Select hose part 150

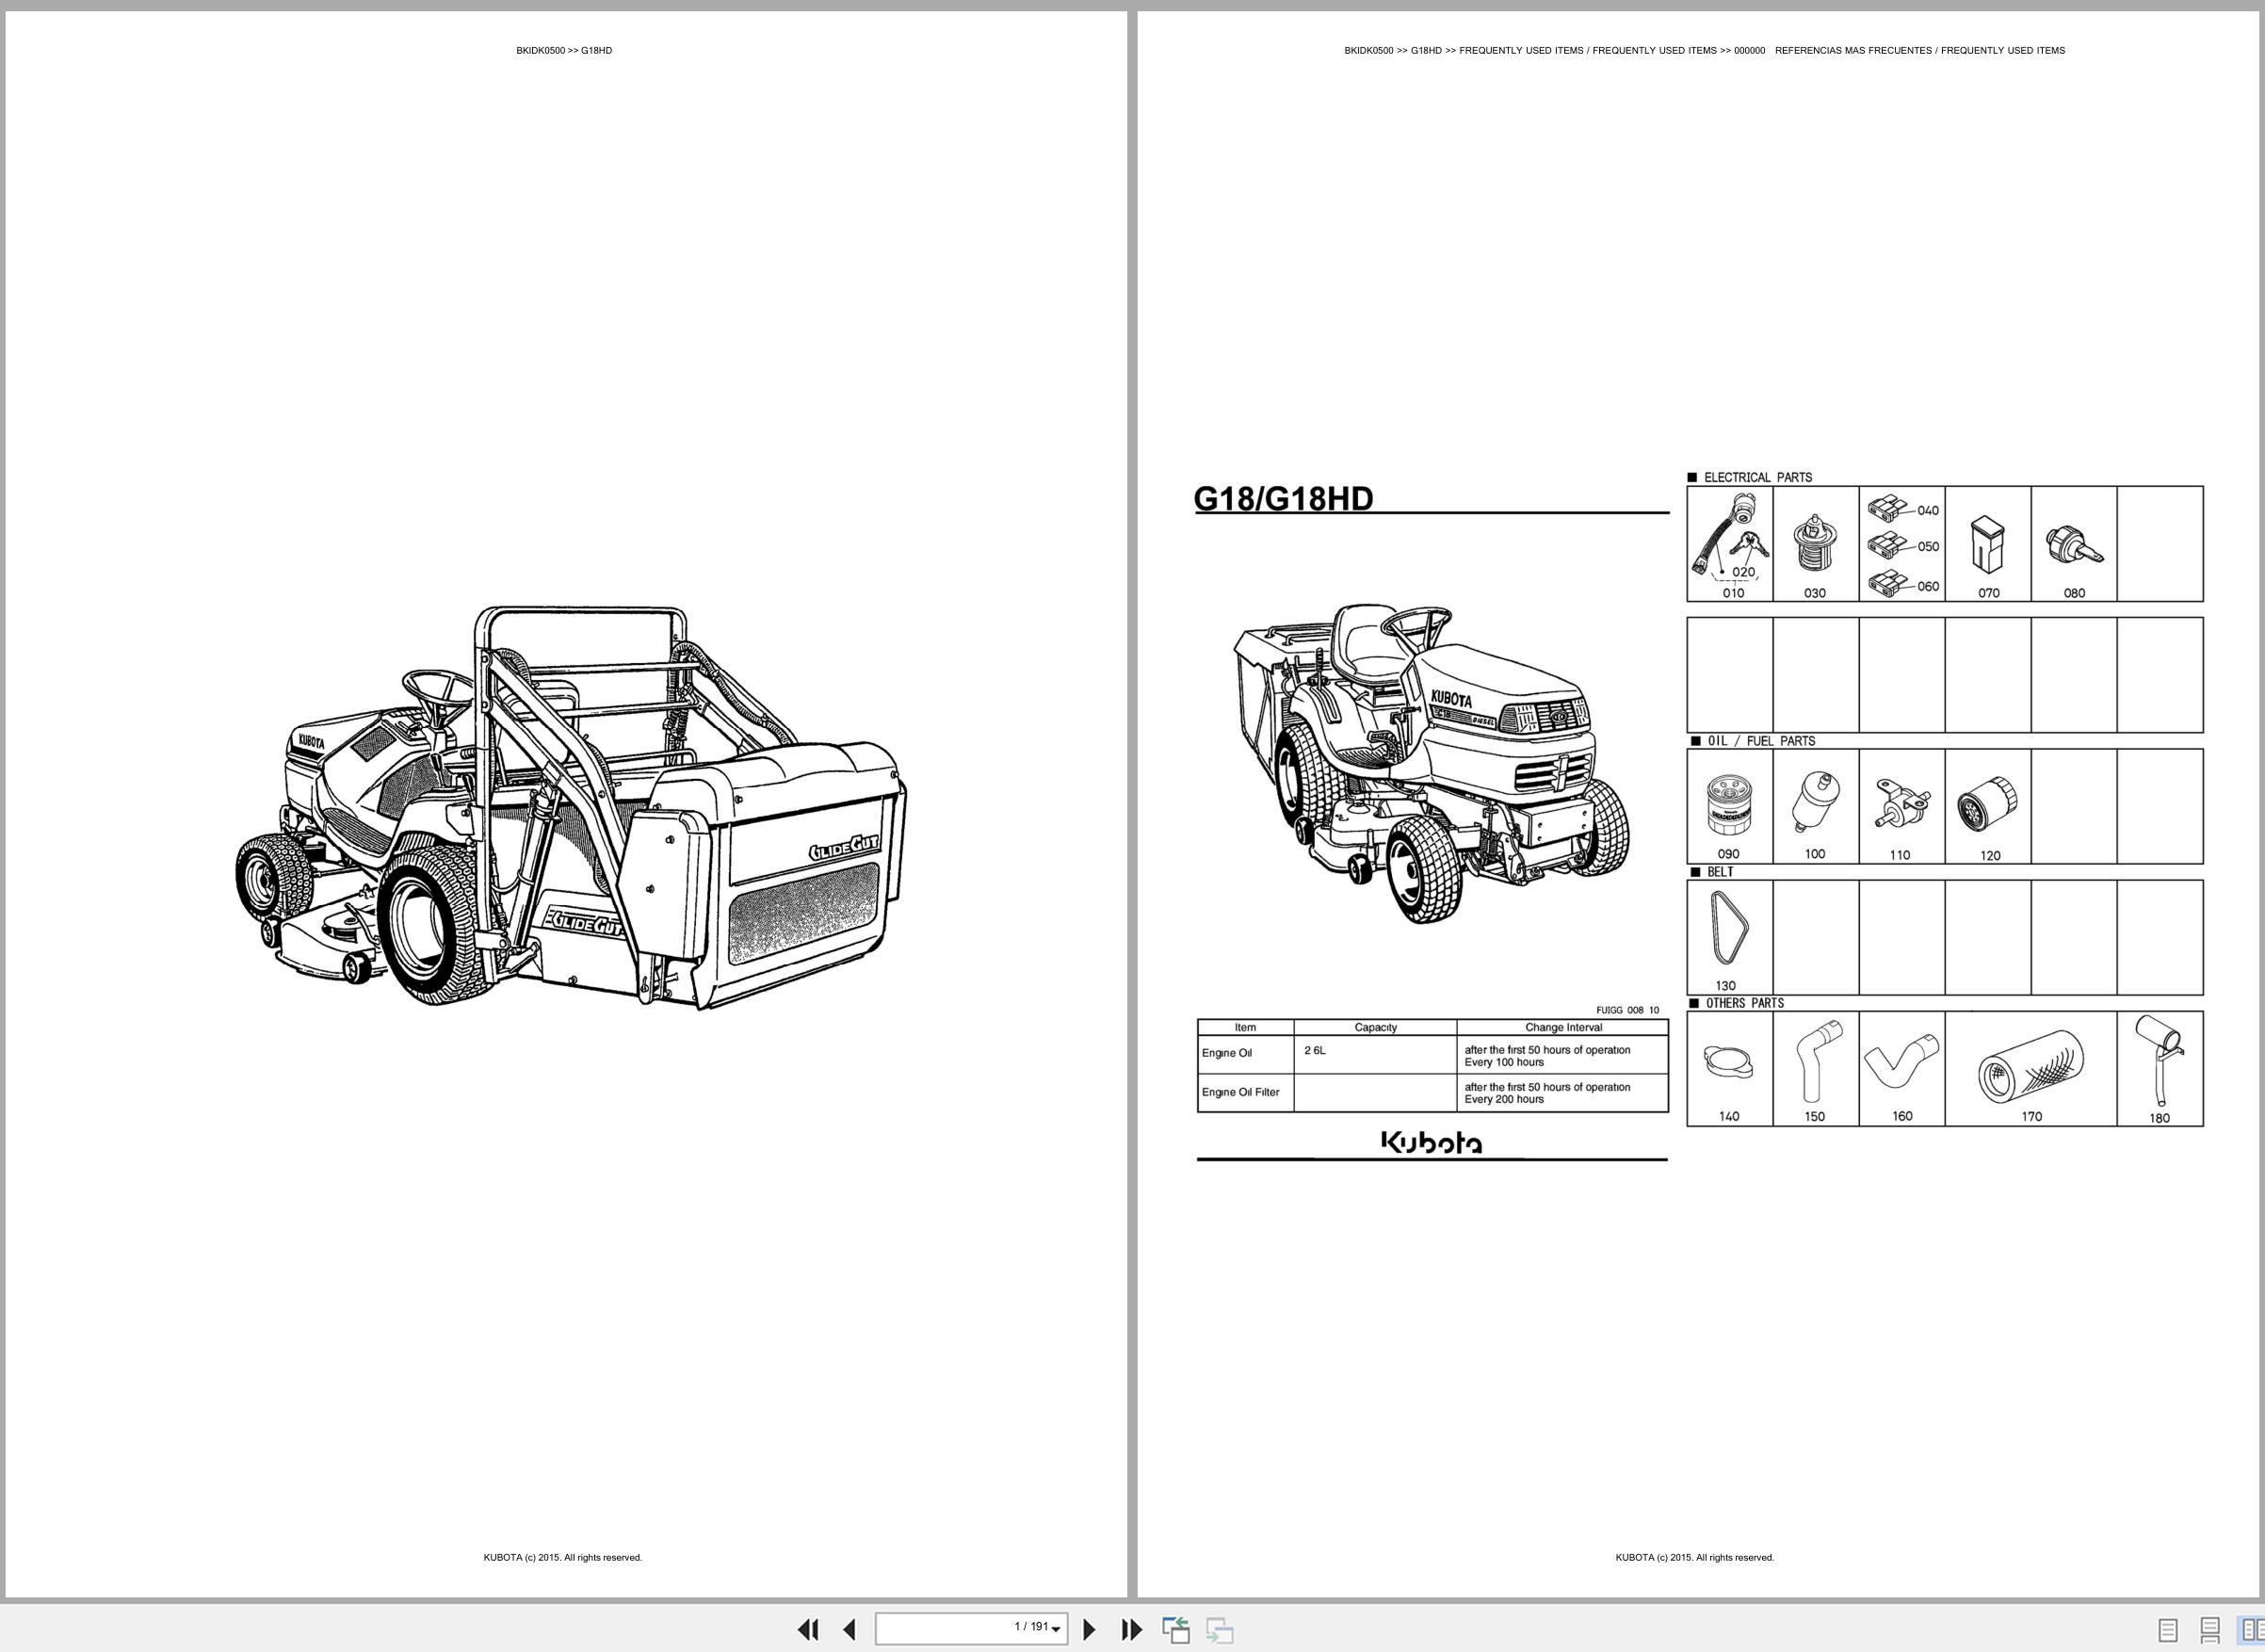(x=1816, y=1068)
